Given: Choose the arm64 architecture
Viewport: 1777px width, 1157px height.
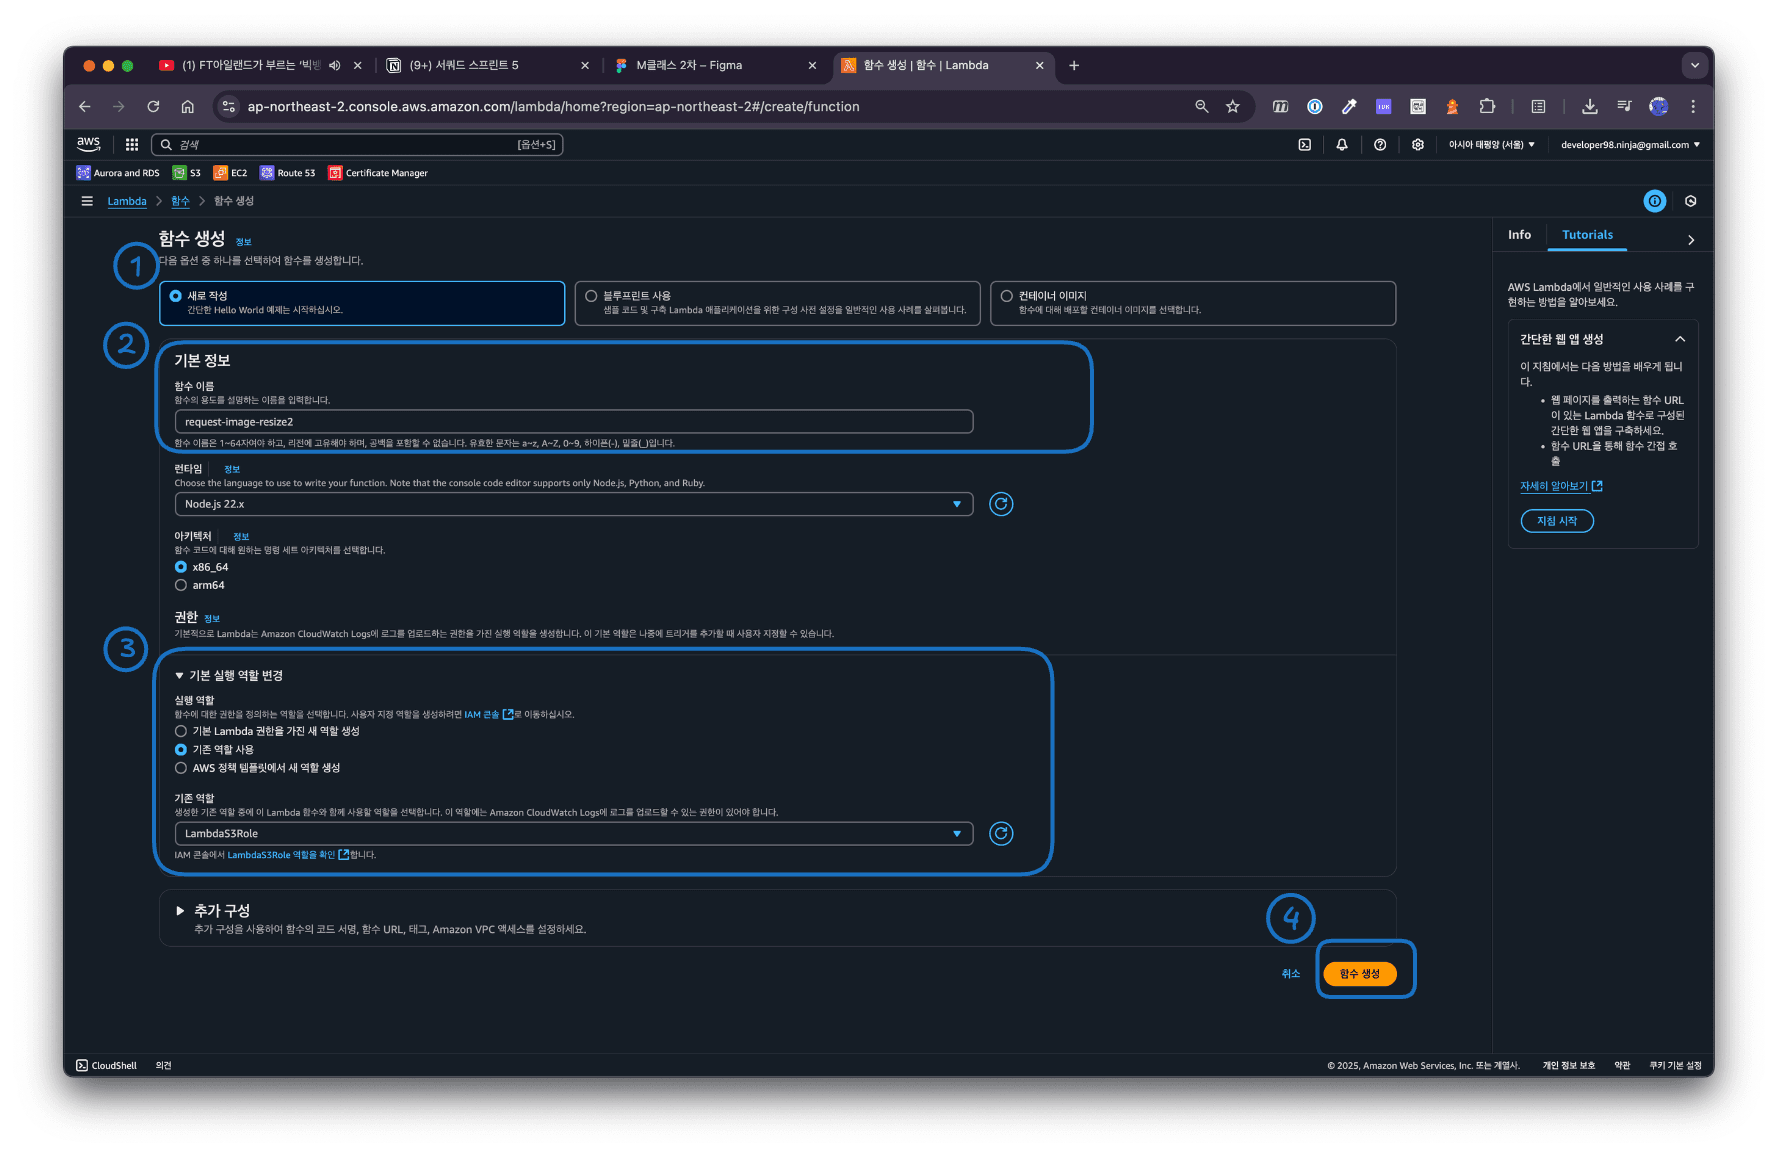Looking at the screenshot, I should pyautogui.click(x=181, y=585).
